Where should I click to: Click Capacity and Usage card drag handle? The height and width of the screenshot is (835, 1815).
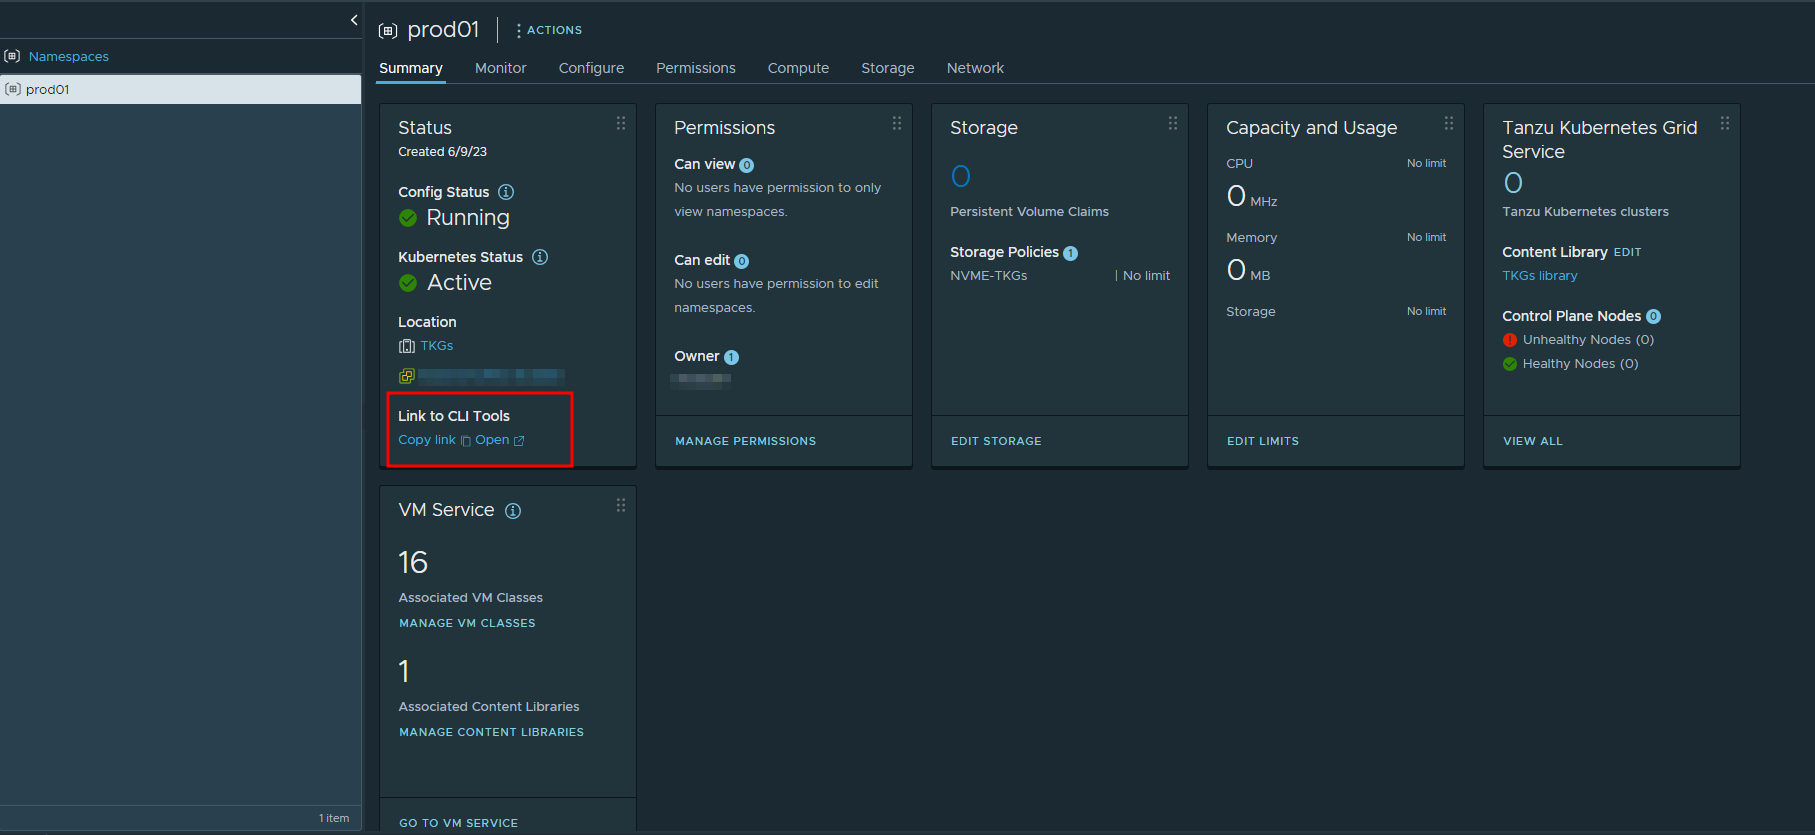pyautogui.click(x=1449, y=123)
